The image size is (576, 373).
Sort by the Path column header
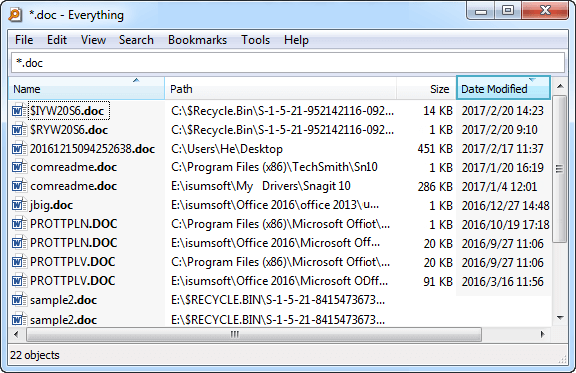coord(280,89)
